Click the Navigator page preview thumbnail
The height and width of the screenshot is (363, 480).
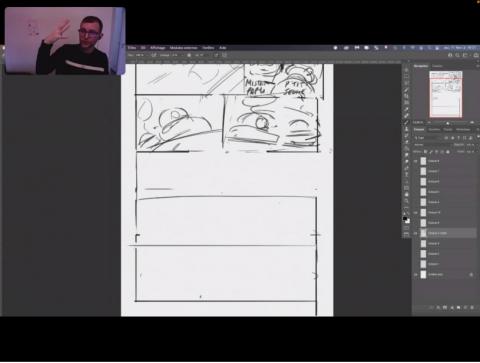pyautogui.click(x=446, y=94)
